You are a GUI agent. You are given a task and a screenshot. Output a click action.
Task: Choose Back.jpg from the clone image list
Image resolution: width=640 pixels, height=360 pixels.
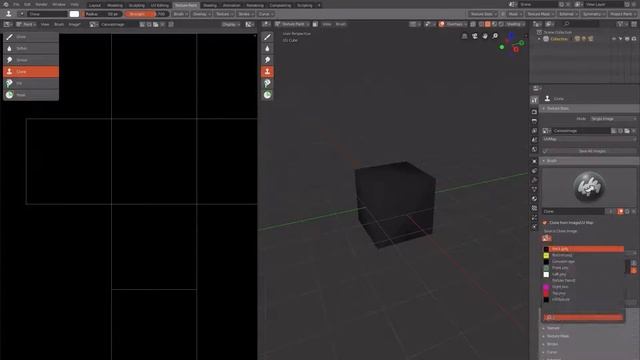(584, 249)
